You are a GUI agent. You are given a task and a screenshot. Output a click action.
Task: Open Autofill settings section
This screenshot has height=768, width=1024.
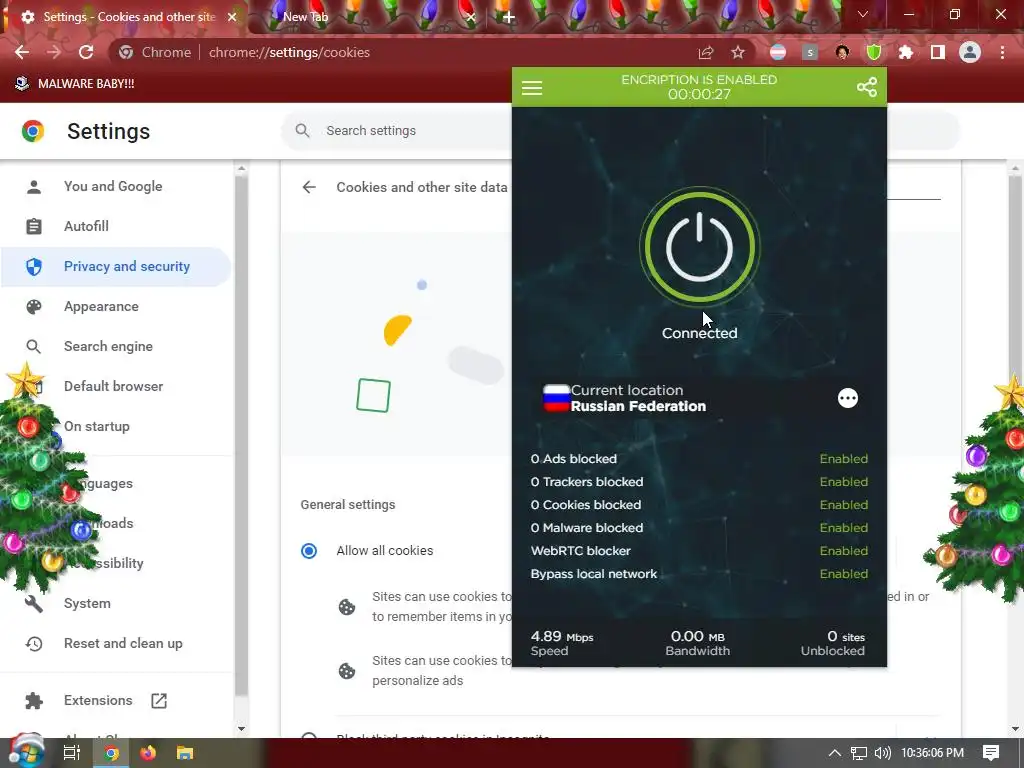(x=86, y=226)
